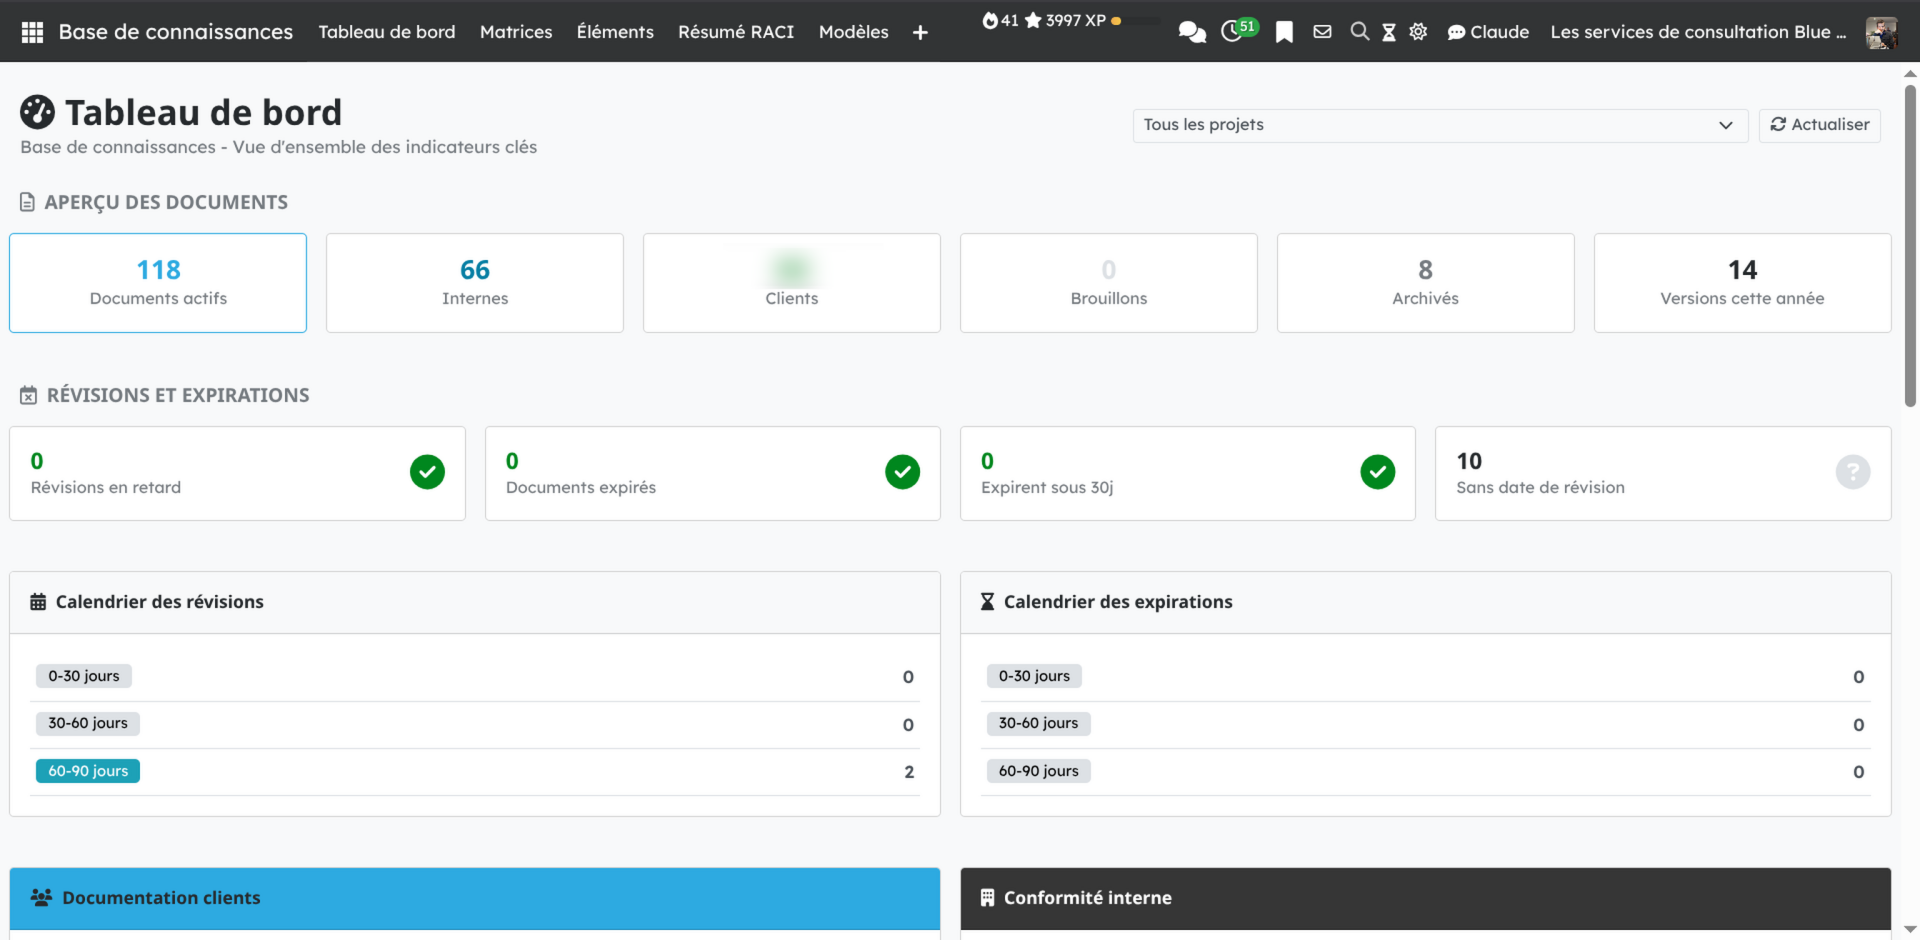
Task: Open the conversations chat bubbles icon
Action: pos(1191,32)
